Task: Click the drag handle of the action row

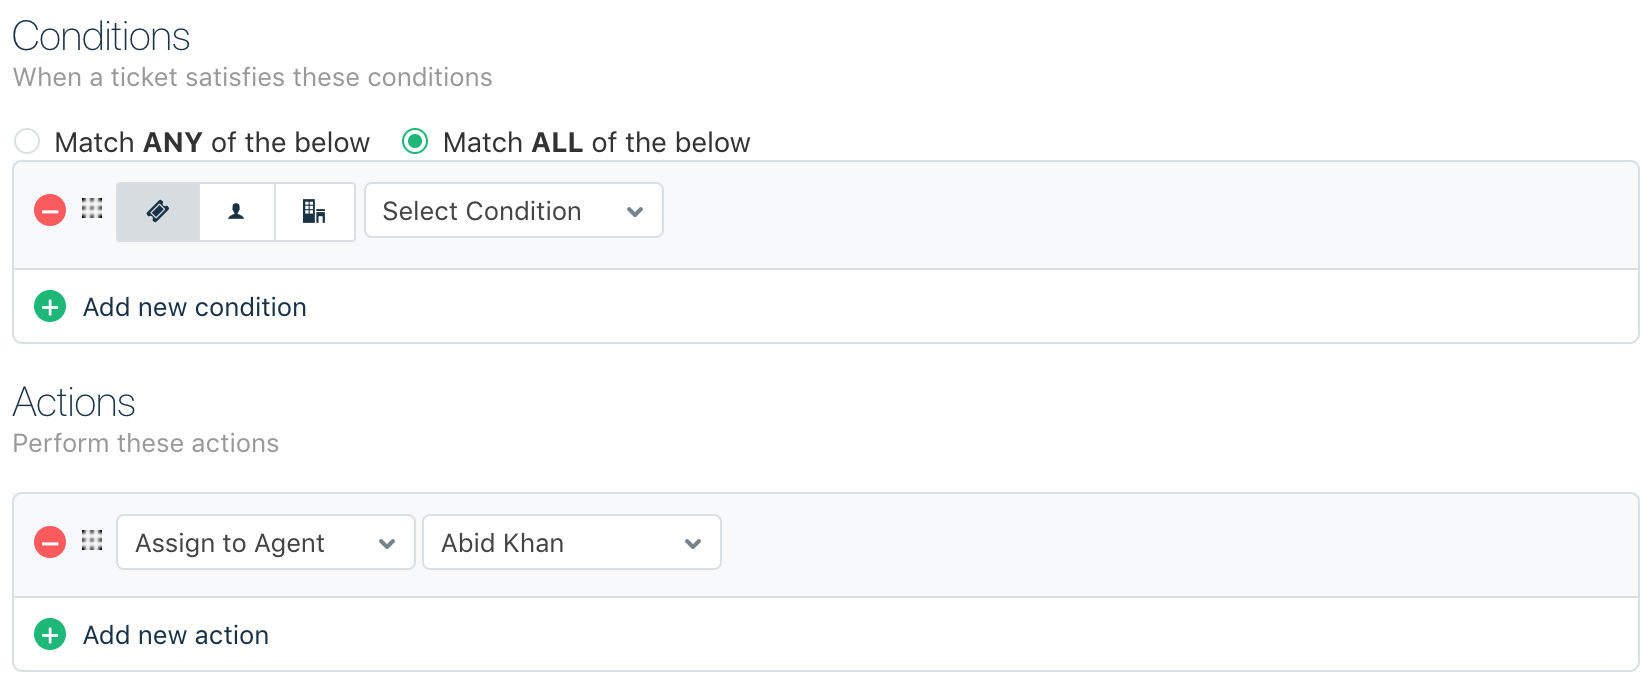Action: pyautogui.click(x=92, y=541)
